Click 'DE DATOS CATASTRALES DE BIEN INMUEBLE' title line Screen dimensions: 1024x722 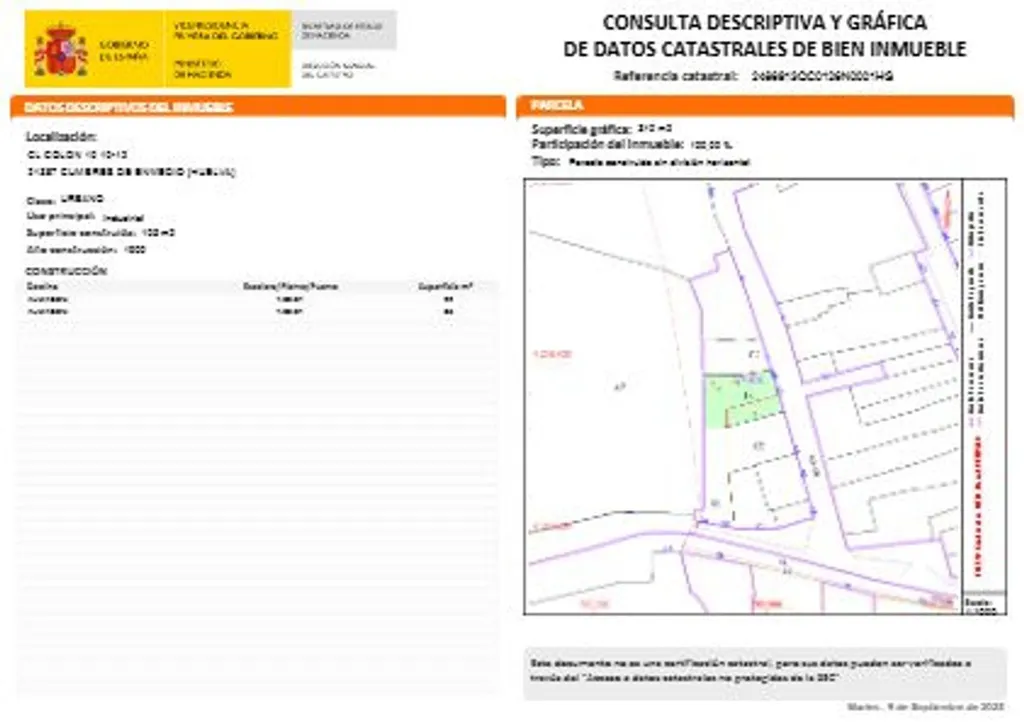point(764,49)
